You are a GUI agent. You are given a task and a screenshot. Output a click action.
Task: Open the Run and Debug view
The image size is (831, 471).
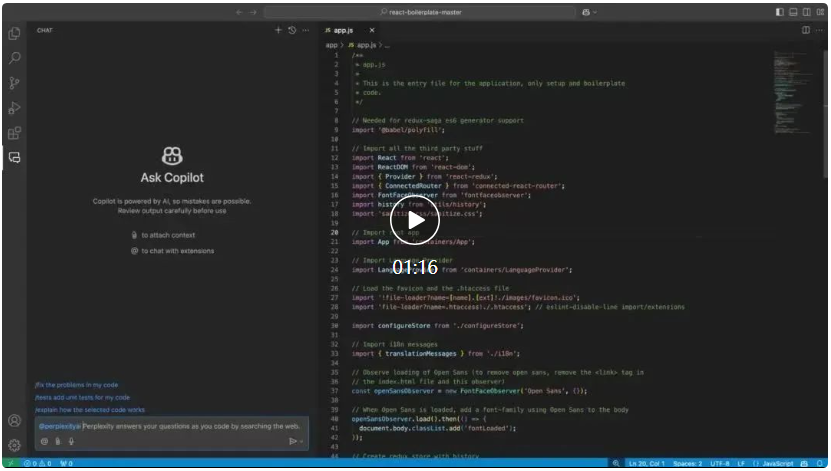click(x=14, y=108)
